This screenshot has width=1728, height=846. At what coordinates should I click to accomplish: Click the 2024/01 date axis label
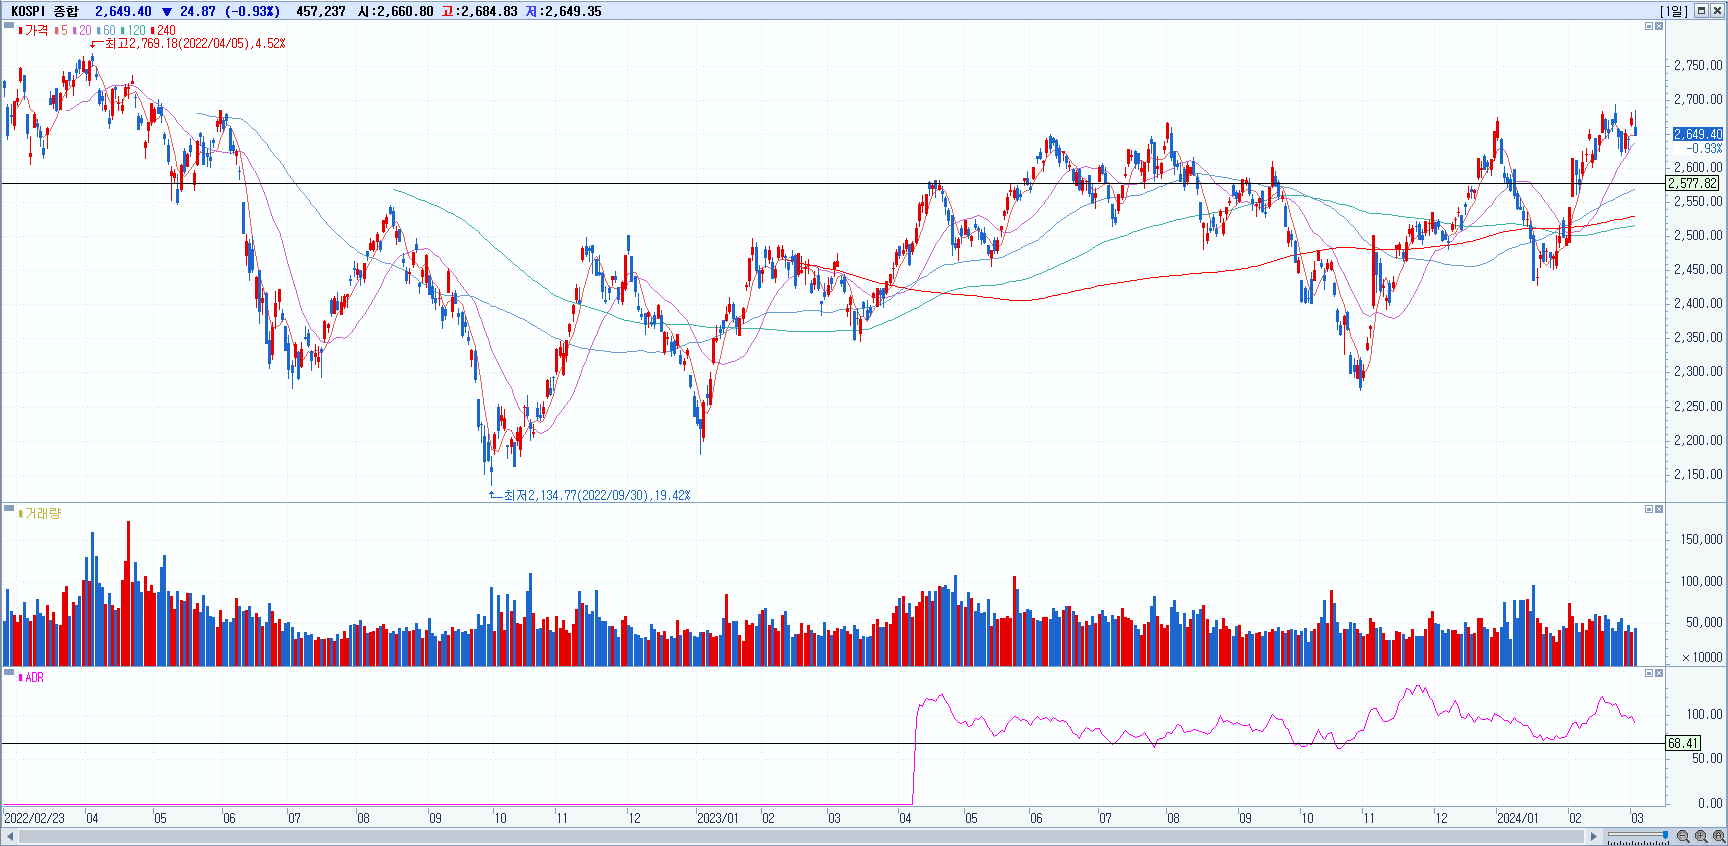[1517, 818]
